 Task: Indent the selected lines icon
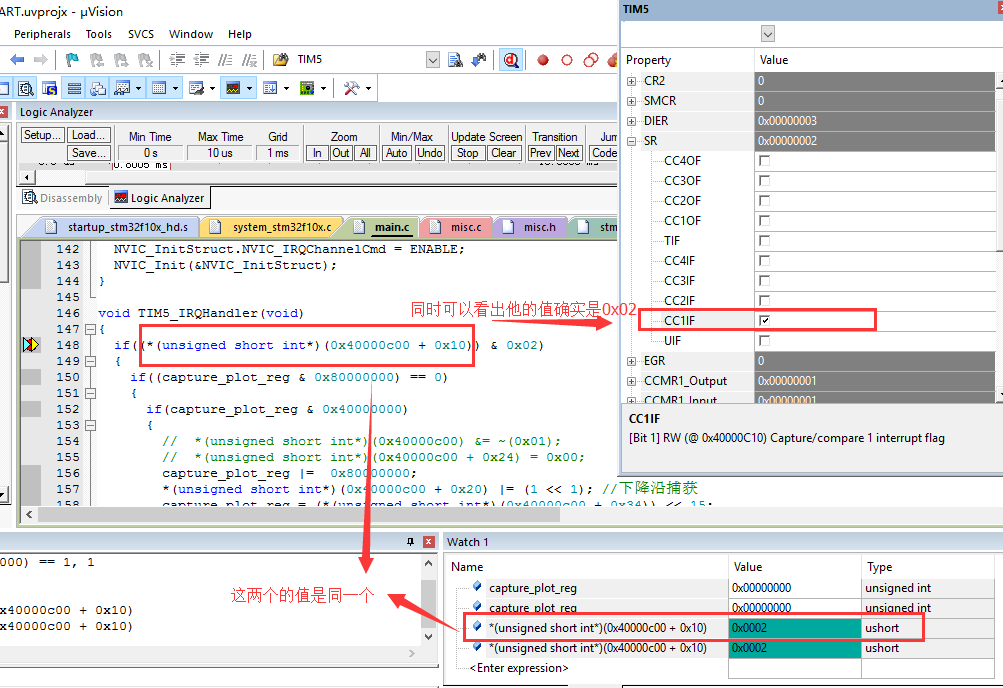(x=177, y=59)
